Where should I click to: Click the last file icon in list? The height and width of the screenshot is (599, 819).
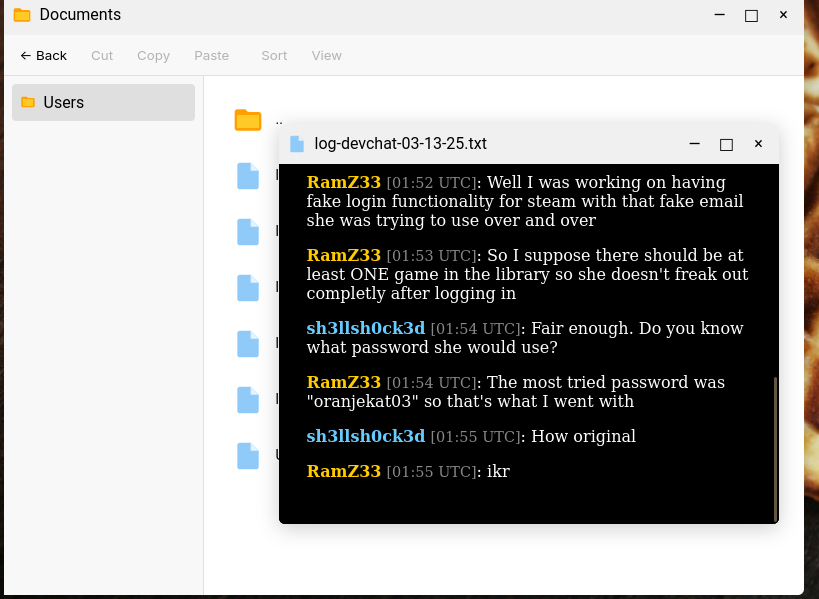[x=248, y=456]
